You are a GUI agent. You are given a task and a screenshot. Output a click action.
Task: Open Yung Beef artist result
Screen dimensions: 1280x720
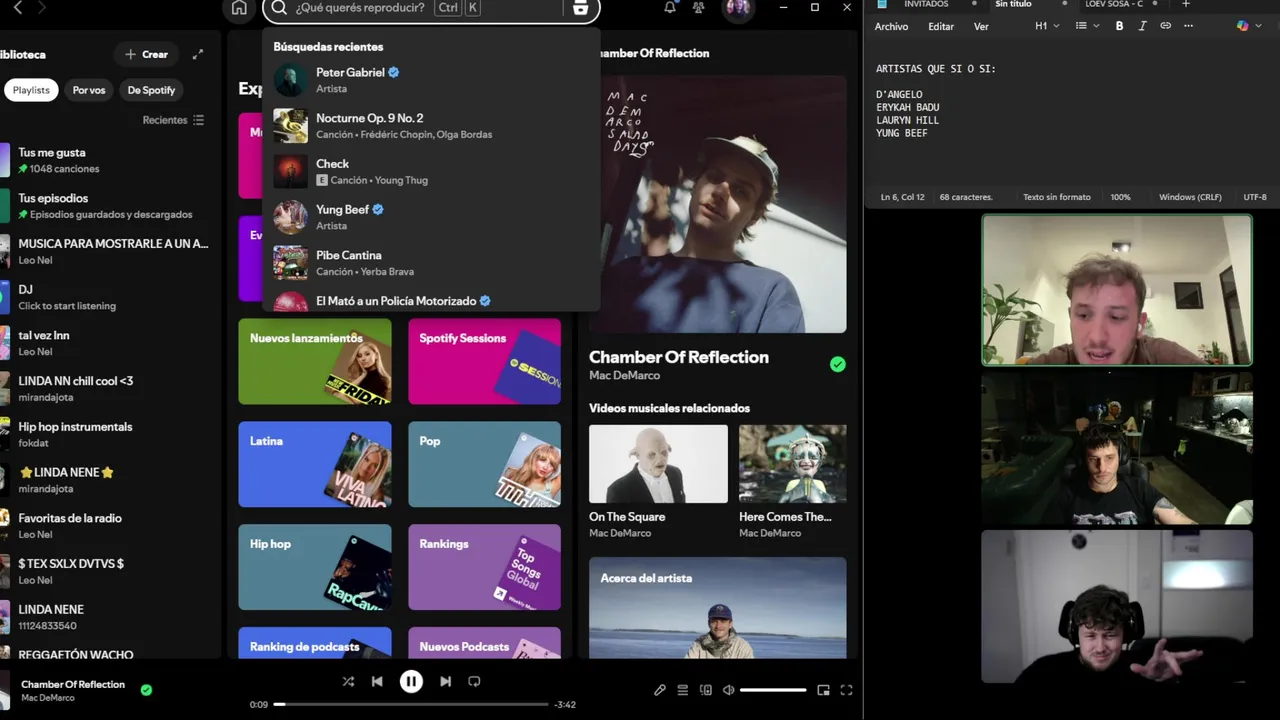pos(431,217)
